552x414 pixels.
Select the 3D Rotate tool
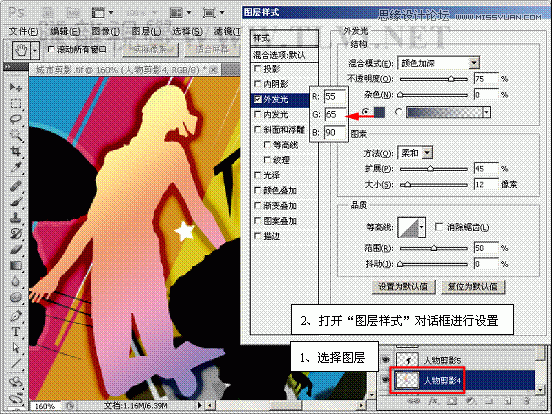point(15,382)
